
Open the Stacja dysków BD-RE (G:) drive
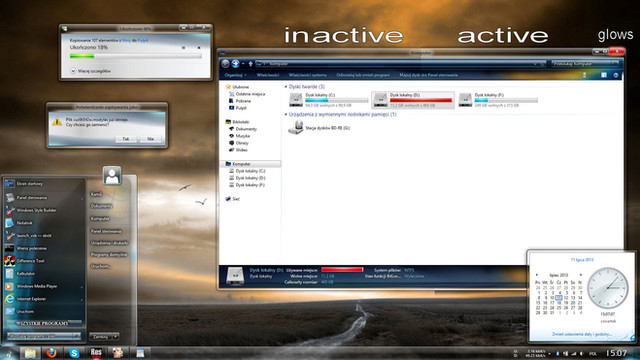[319, 128]
